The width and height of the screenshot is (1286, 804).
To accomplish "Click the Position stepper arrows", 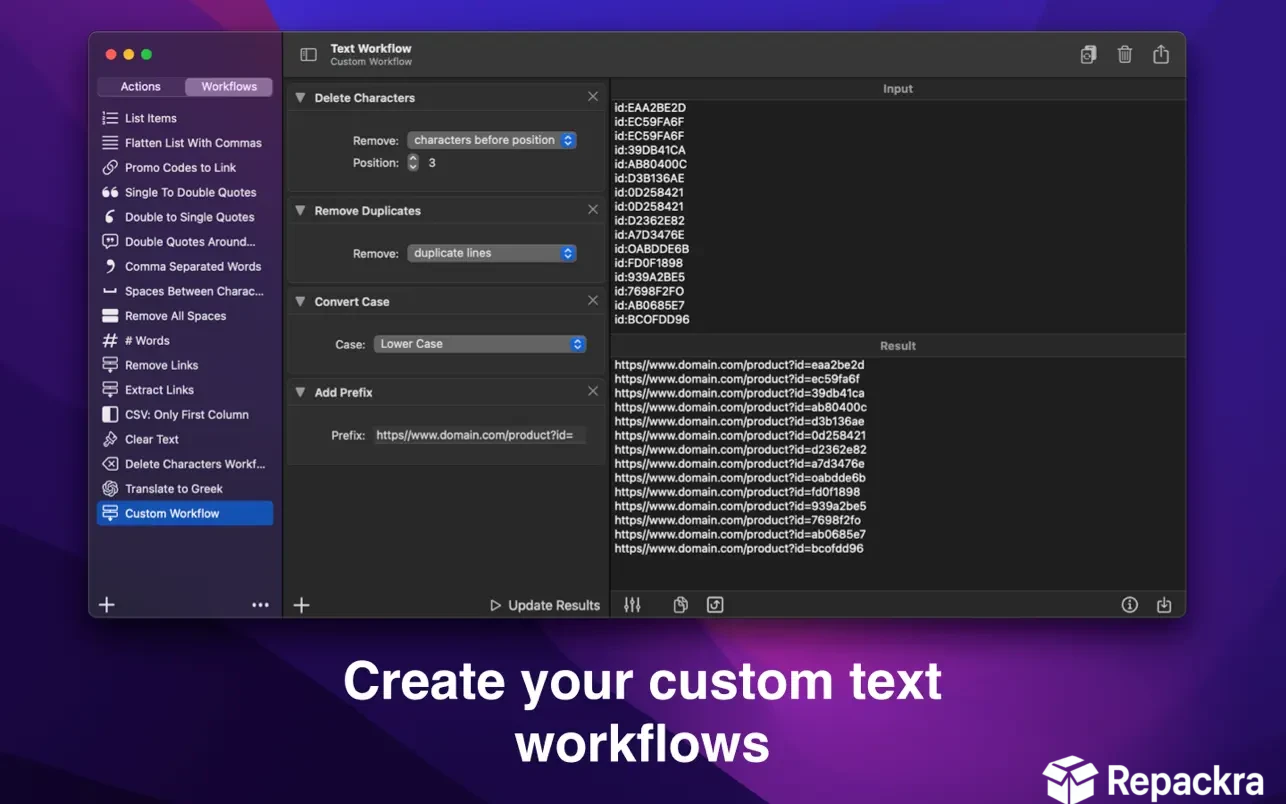I will click(x=413, y=162).
